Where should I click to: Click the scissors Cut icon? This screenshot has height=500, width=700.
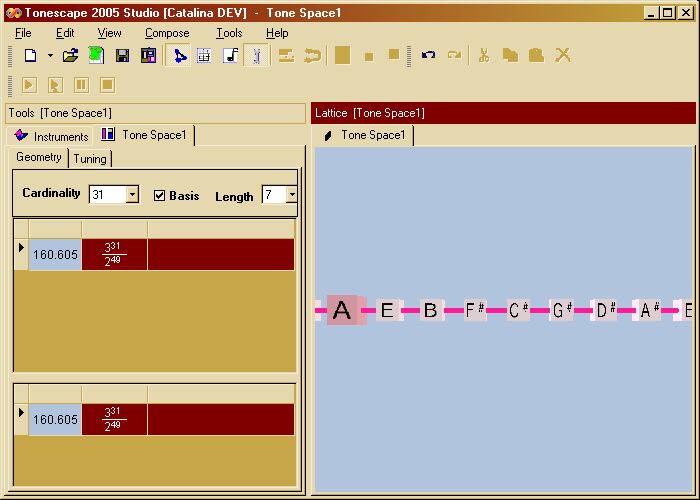(x=483, y=56)
